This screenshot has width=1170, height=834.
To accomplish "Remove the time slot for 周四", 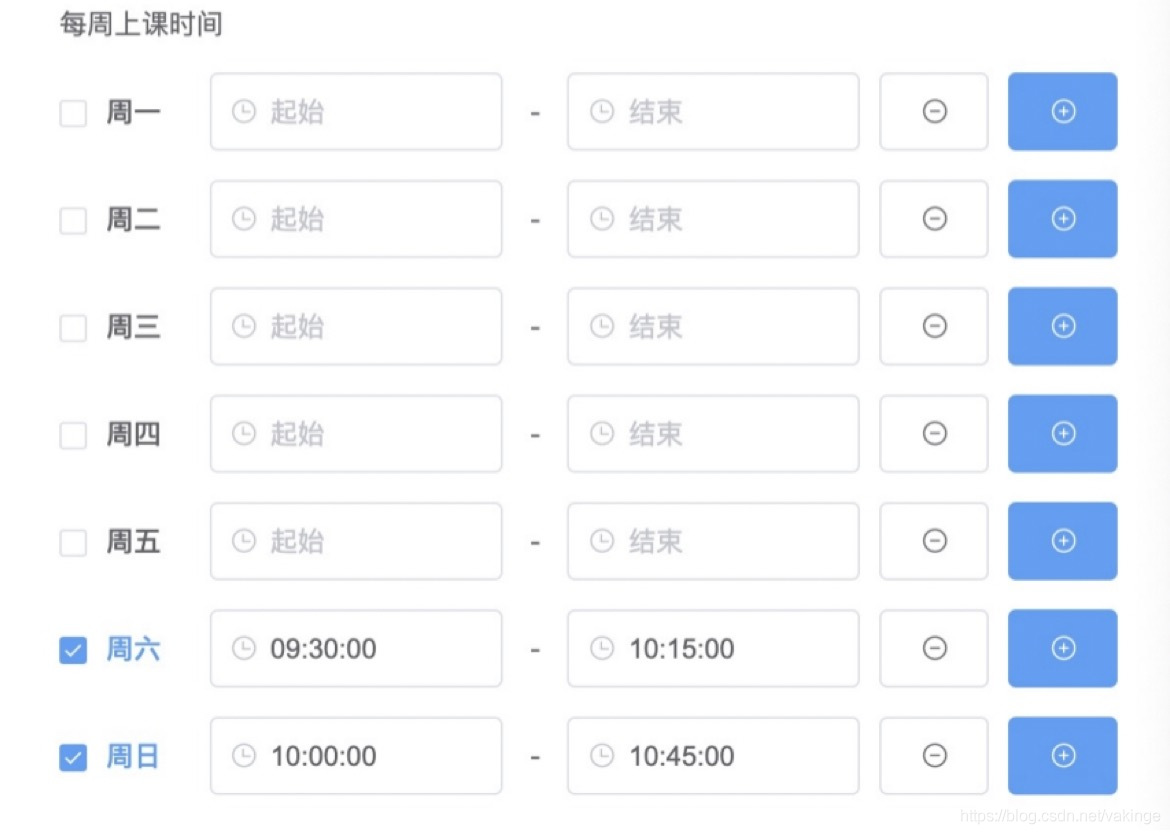I will 934,433.
